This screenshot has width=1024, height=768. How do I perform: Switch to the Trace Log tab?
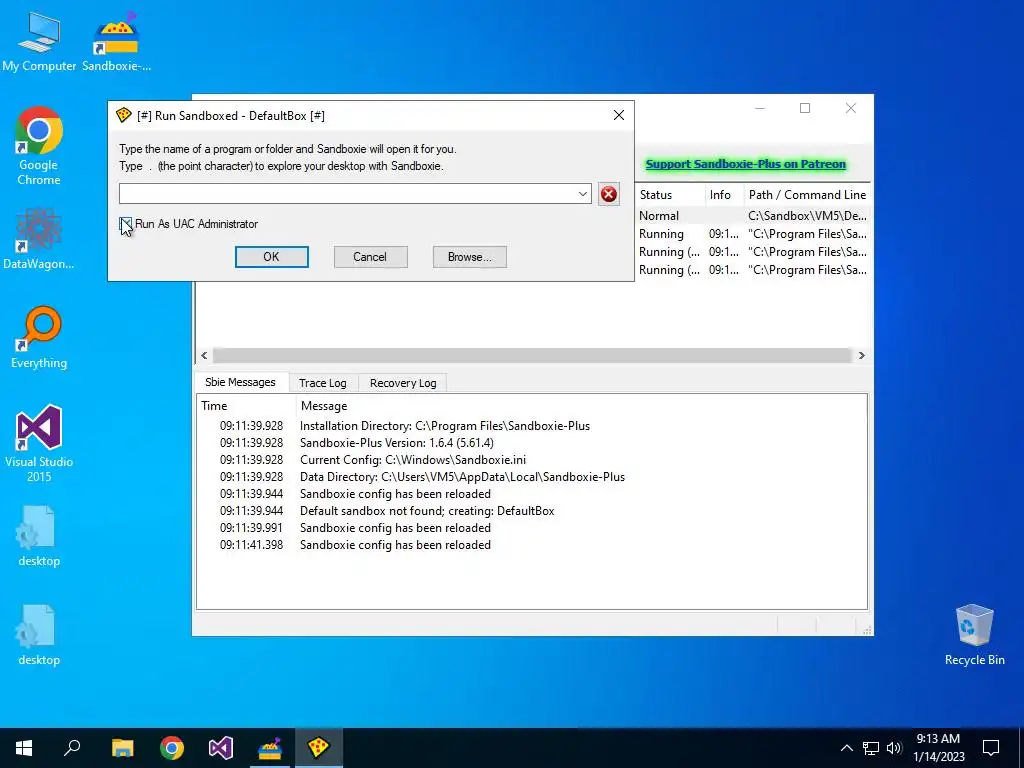(323, 383)
